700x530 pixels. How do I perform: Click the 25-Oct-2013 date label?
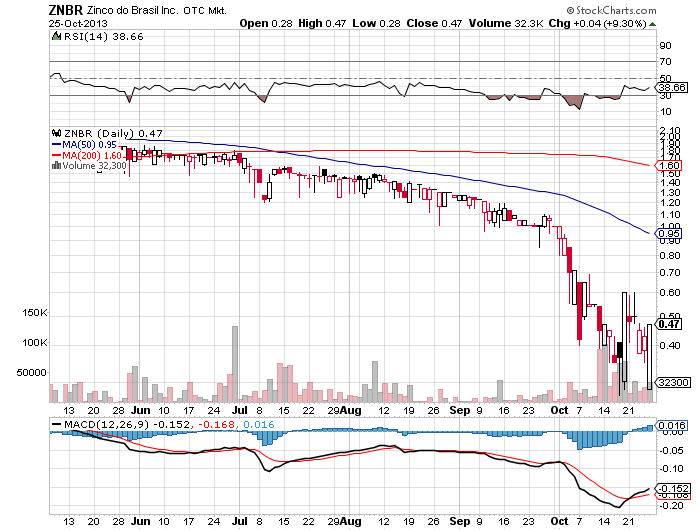coord(78,24)
